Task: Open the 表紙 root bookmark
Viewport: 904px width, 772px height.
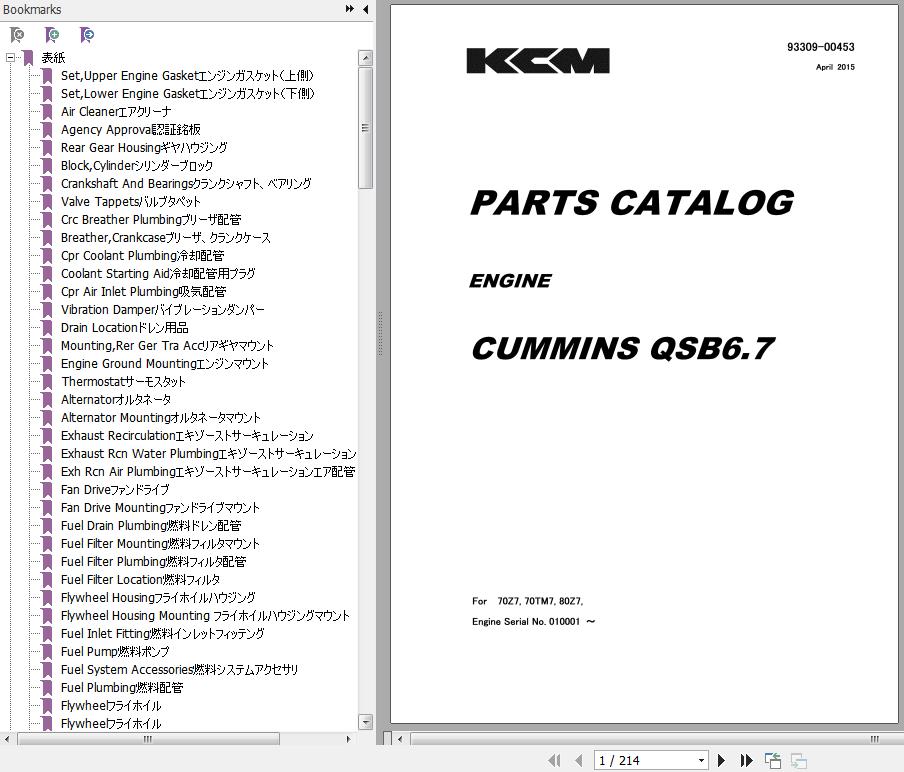Action: (53, 58)
